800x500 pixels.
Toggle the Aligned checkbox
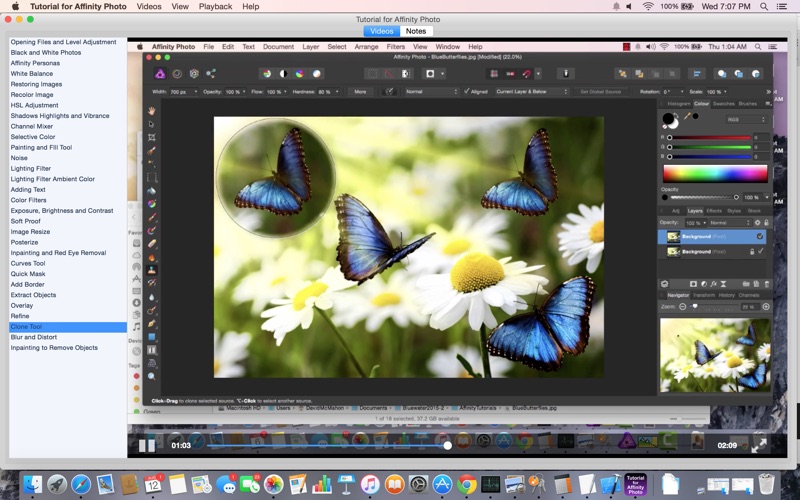pyautogui.click(x=466, y=91)
